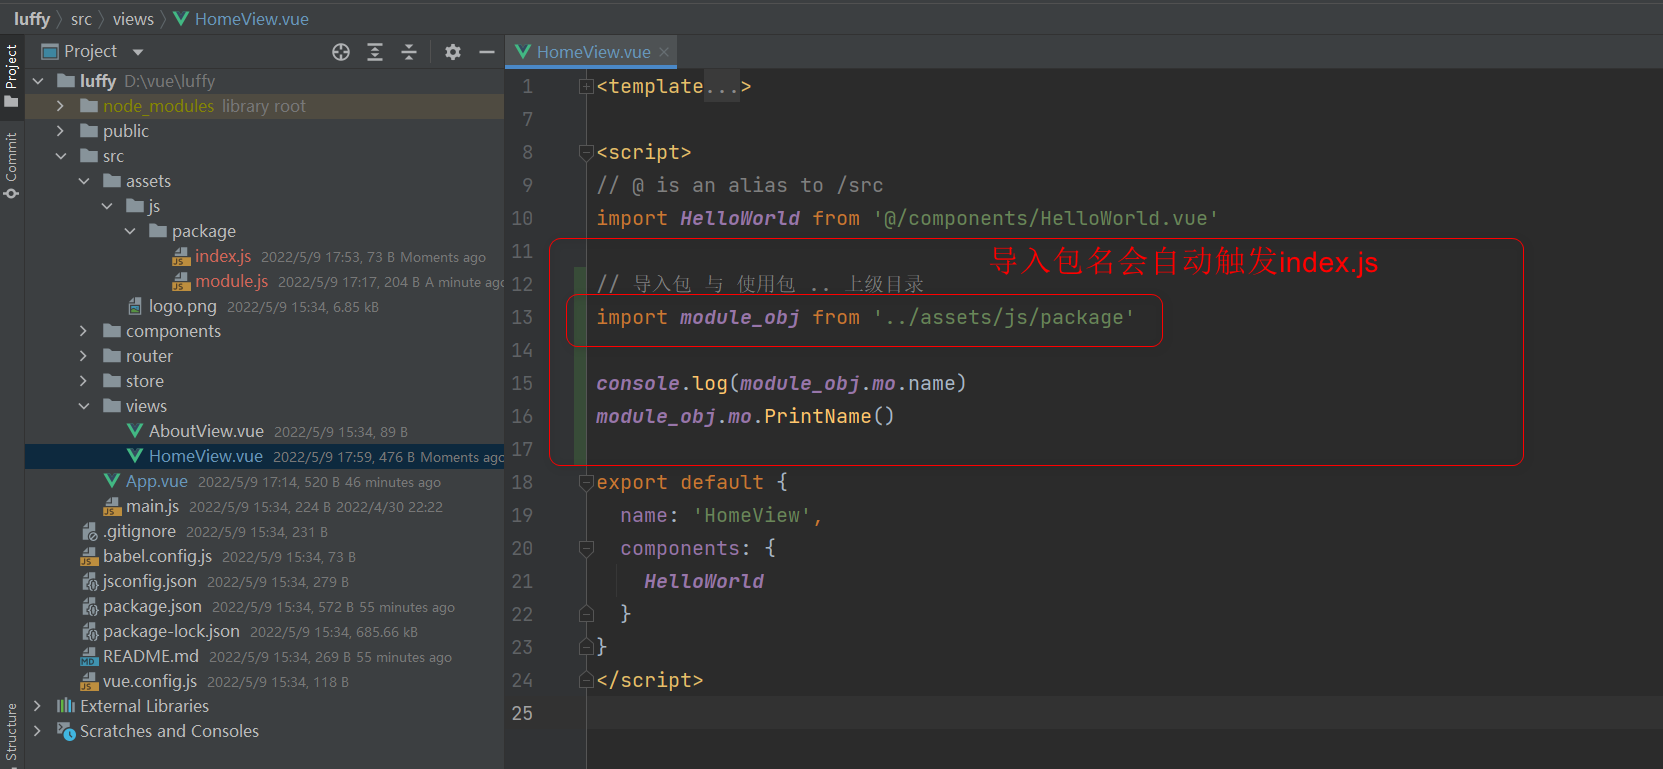
Task: Click the Chinese comment on line 12
Action: [x=760, y=285]
